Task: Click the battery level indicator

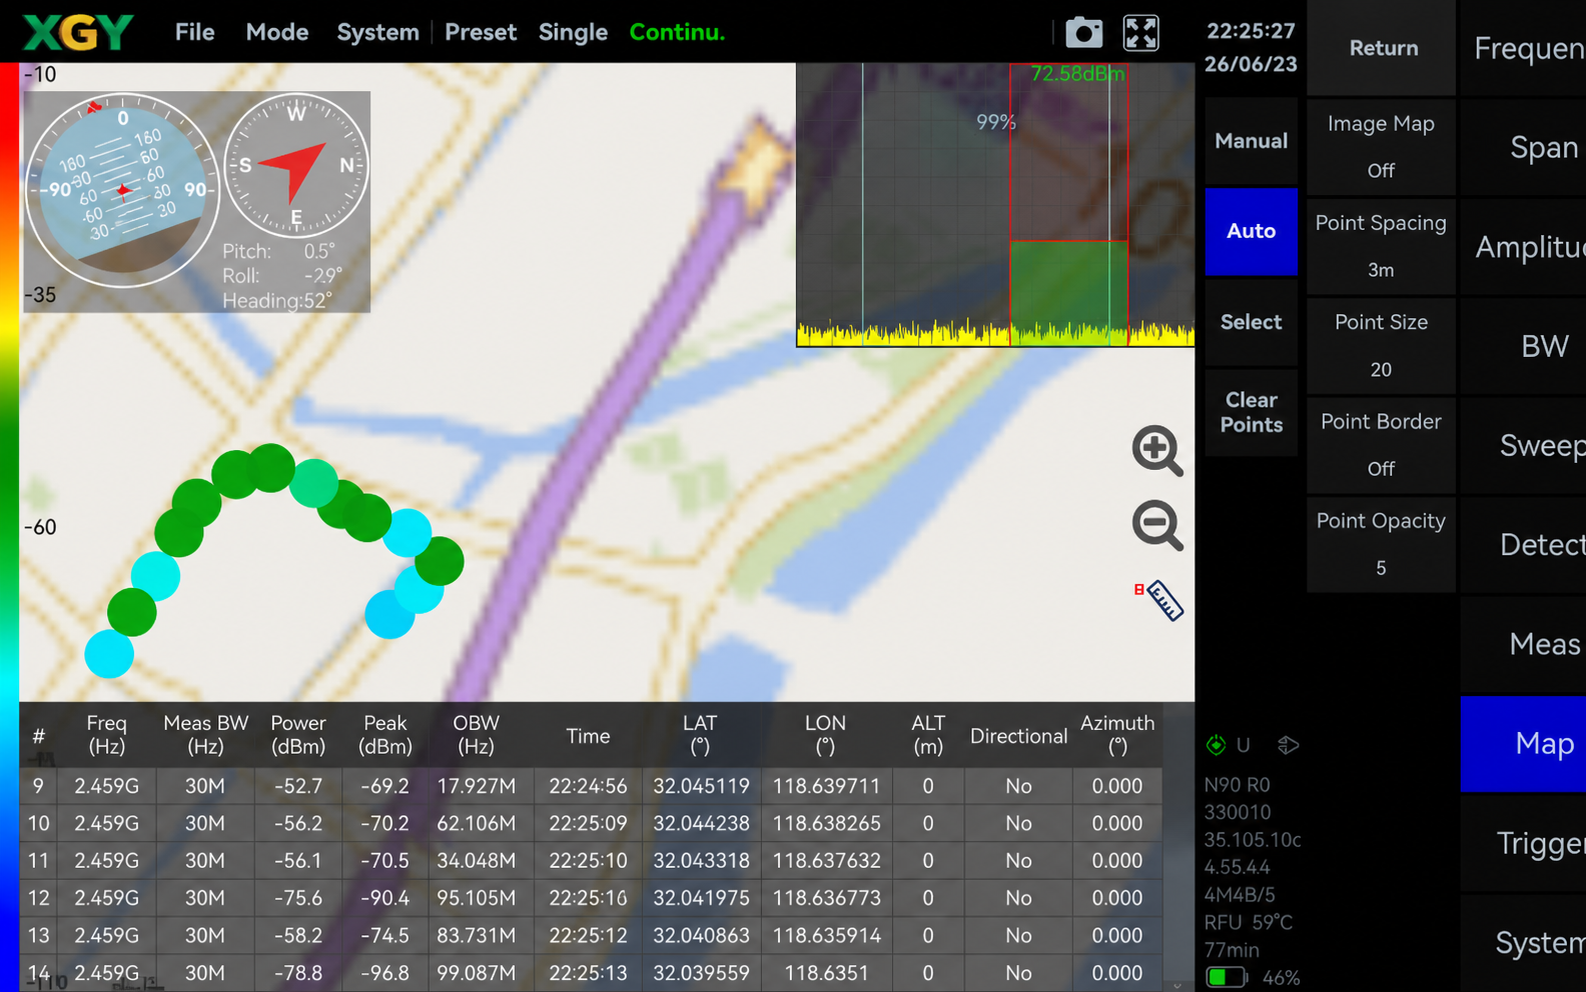Action: click(x=1227, y=977)
